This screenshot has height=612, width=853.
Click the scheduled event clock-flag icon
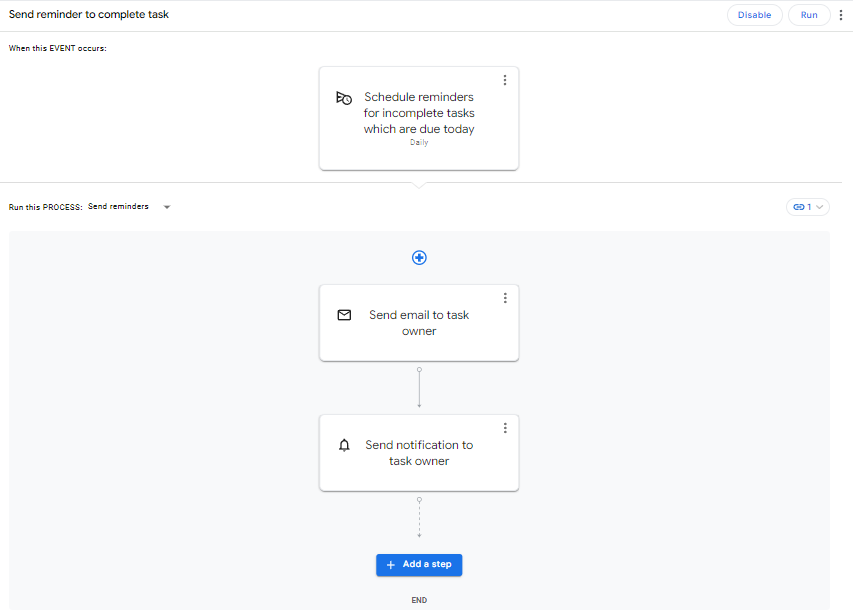click(x=344, y=98)
